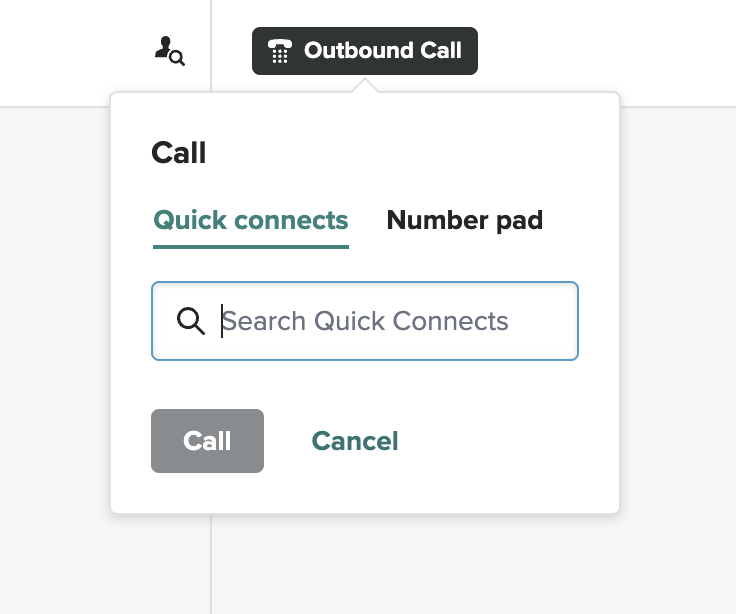
Task: Select the underlined Quick connects label
Action: coord(250,220)
